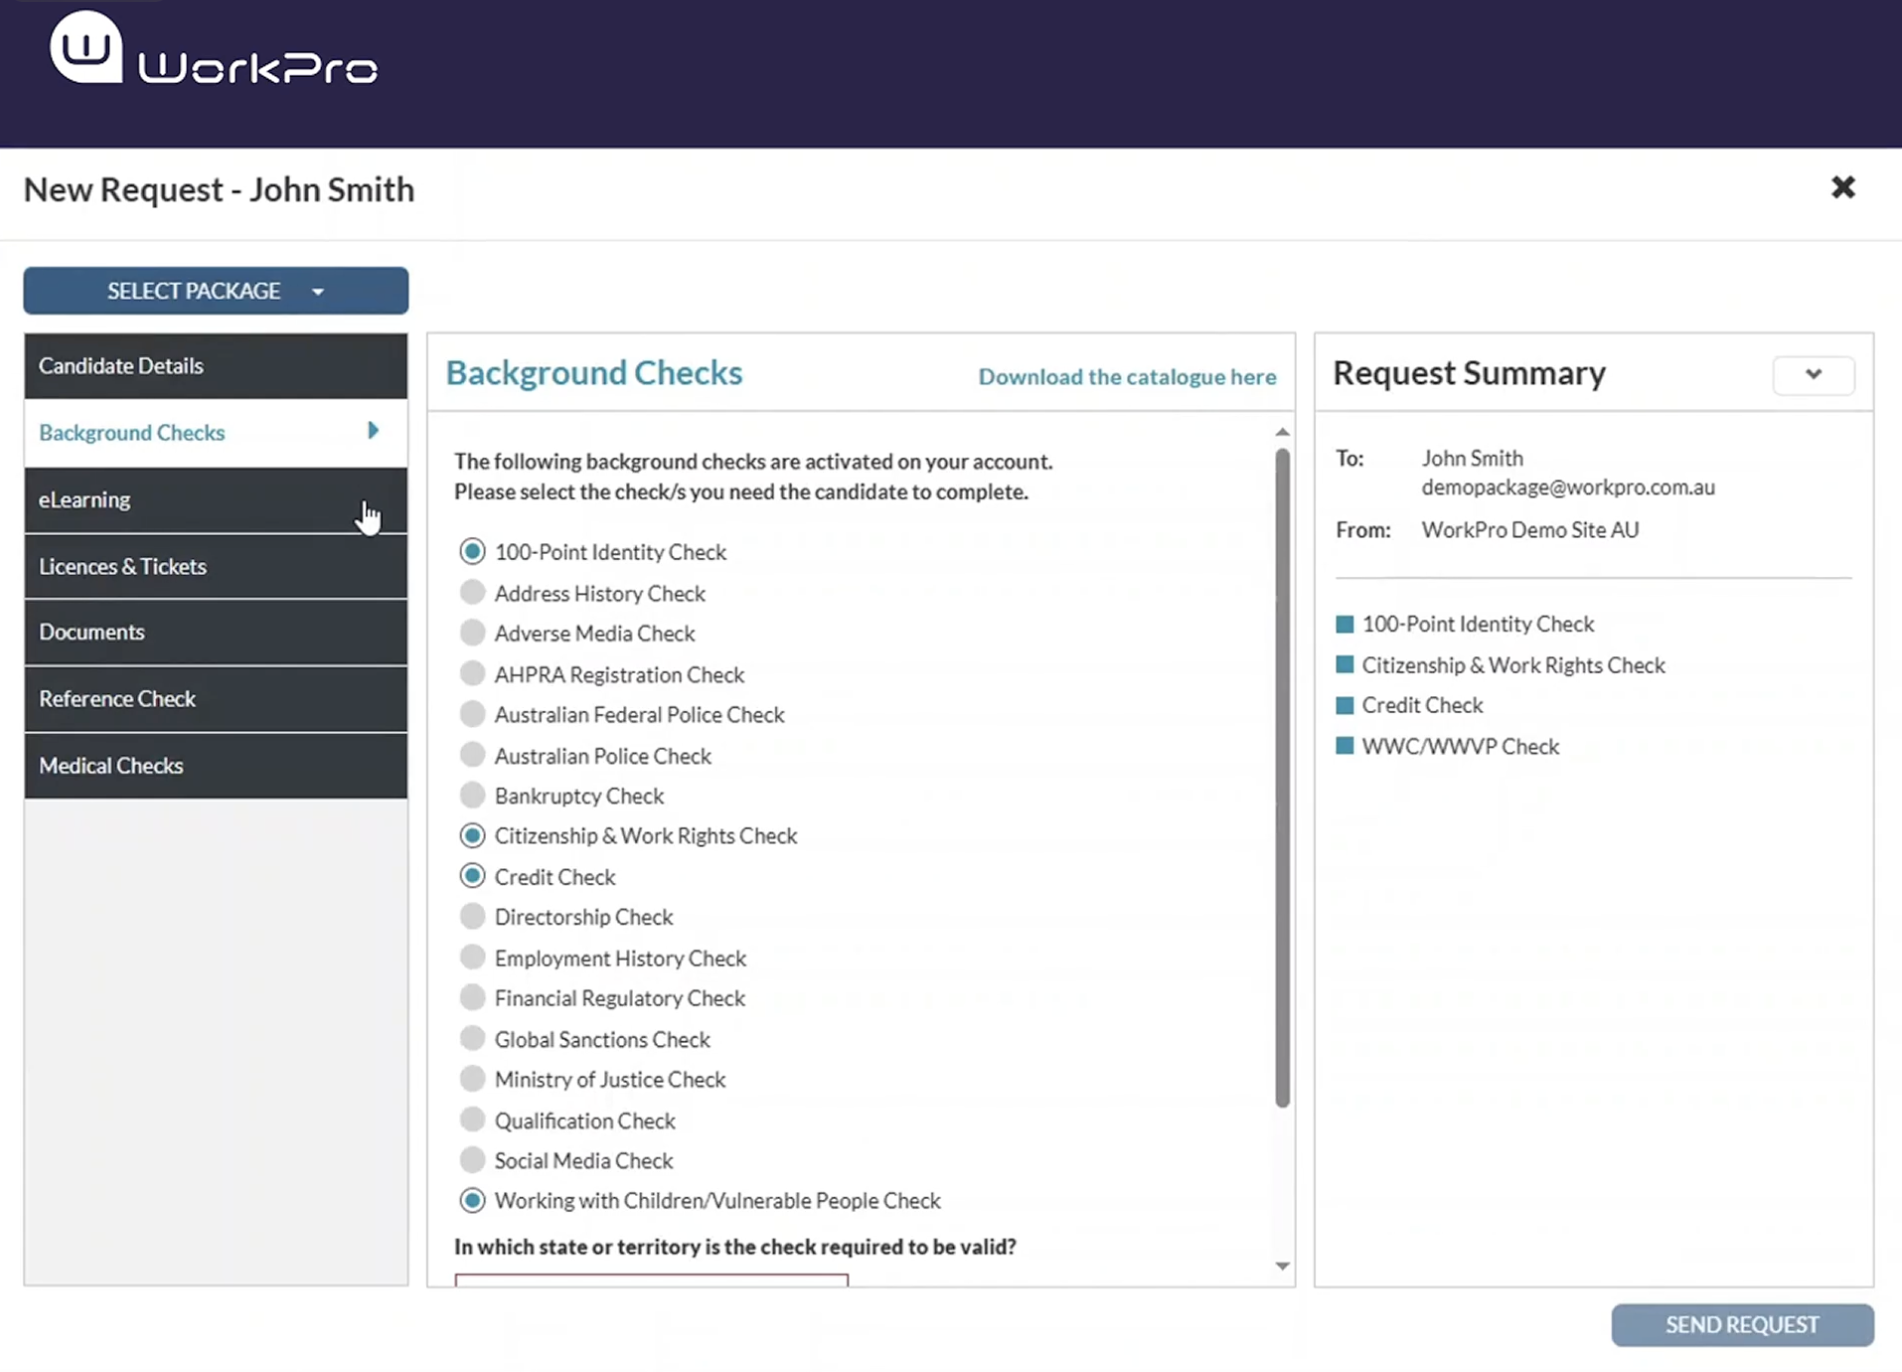Viewport: 1902px width, 1372px height.
Task: Click the email demopackage@workpro.com.au
Action: click(x=1568, y=488)
